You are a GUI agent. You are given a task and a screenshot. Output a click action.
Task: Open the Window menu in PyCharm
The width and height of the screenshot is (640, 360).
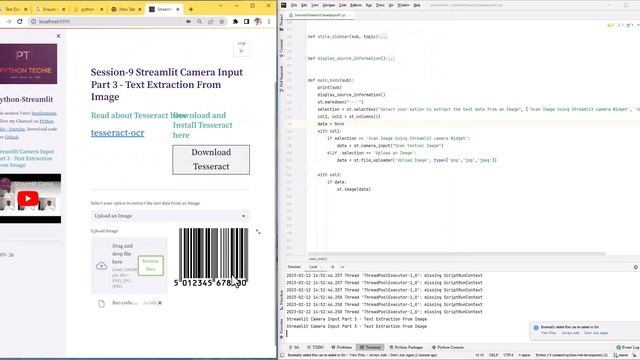coord(403,5)
